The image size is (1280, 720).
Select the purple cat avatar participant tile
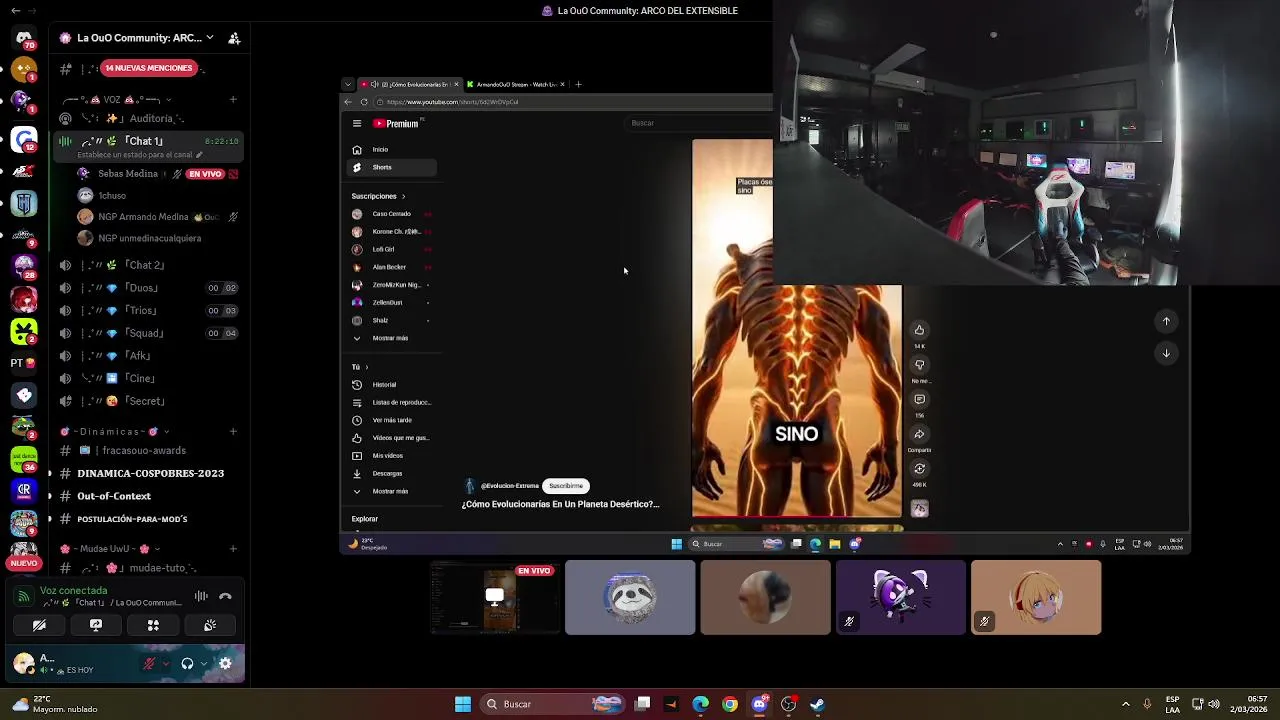(901, 598)
